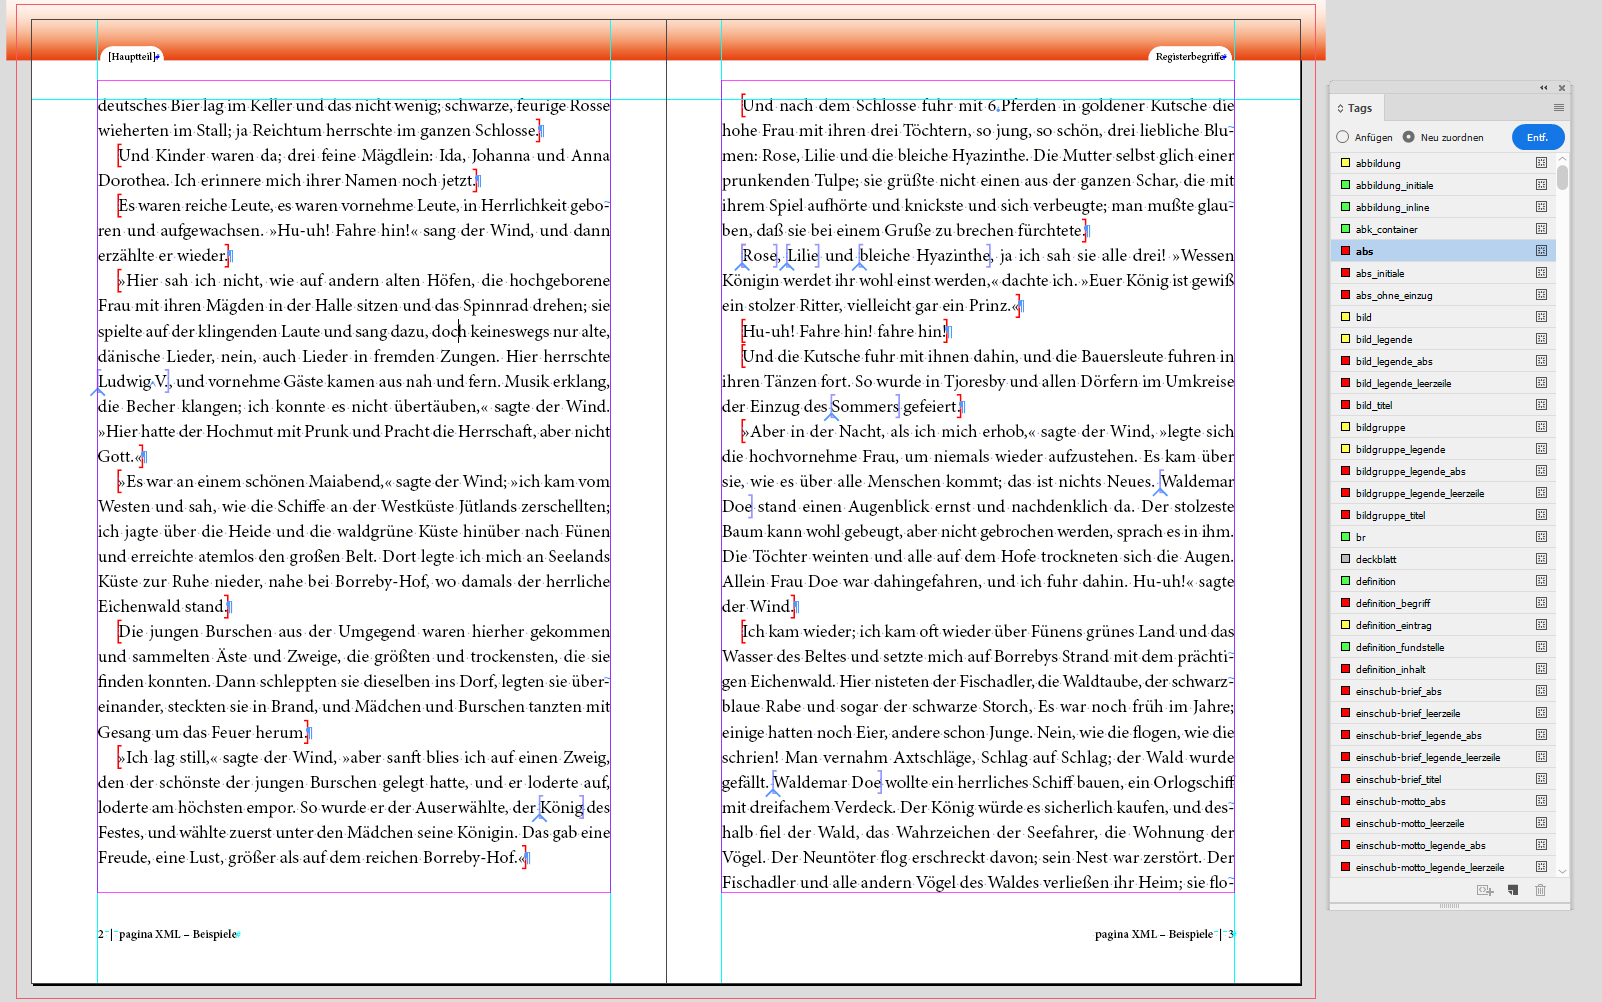Click the icon right of bild_legende row
Viewport: 1602px width, 1002px height.
[1541, 339]
